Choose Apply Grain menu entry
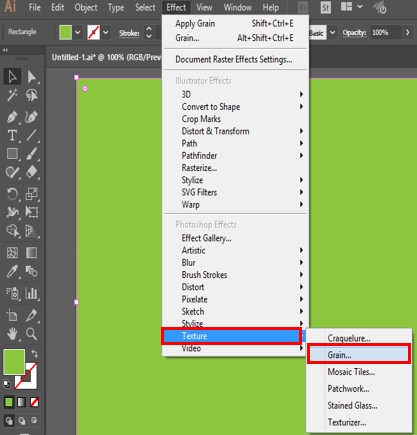 pyautogui.click(x=236, y=24)
